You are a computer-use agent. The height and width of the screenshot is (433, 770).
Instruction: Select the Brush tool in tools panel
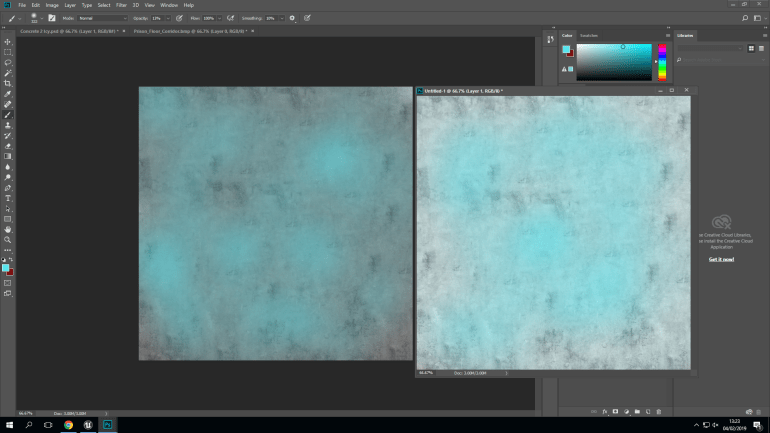(x=8, y=115)
